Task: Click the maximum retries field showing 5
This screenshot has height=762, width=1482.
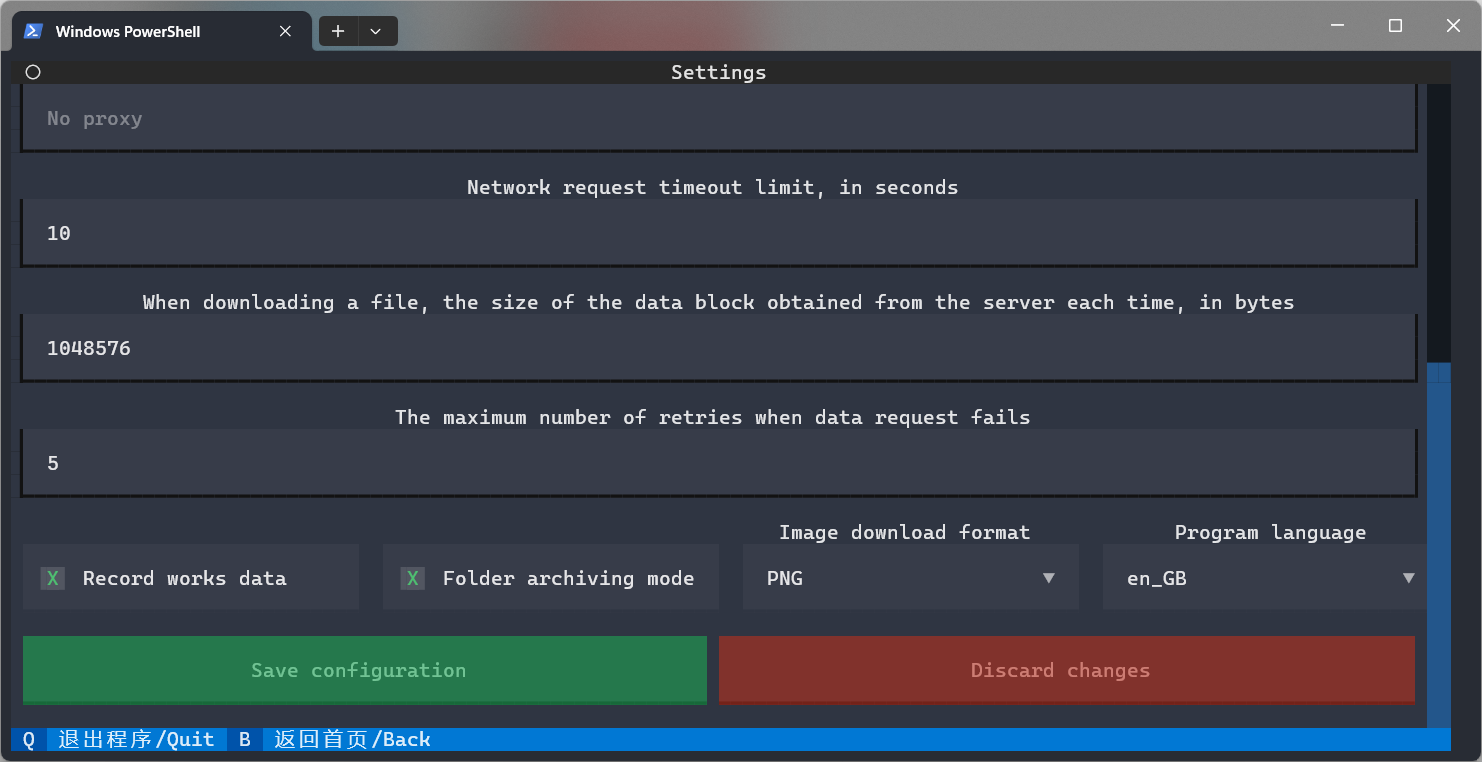Action: tap(718, 463)
